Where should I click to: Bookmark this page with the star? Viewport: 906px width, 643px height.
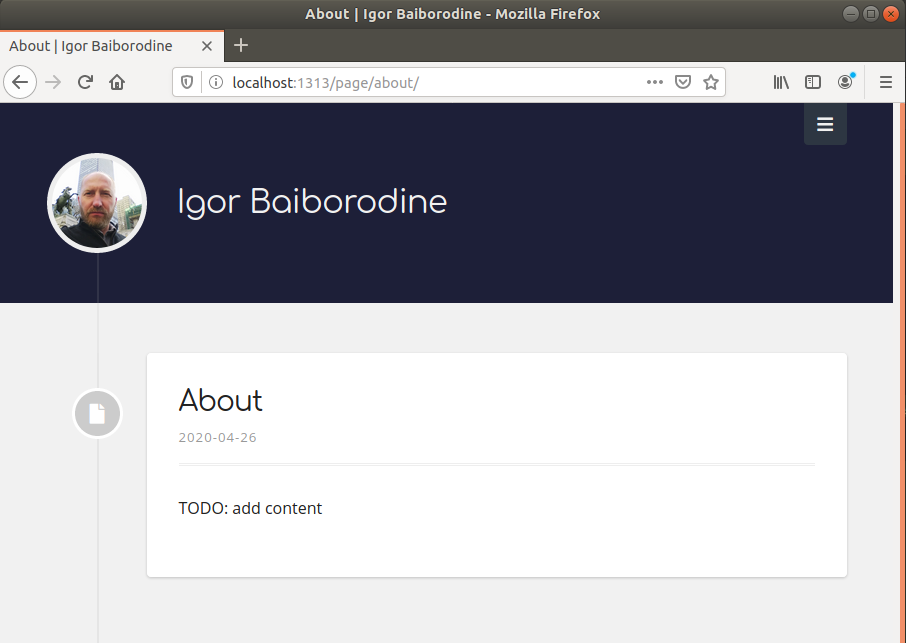[x=711, y=82]
